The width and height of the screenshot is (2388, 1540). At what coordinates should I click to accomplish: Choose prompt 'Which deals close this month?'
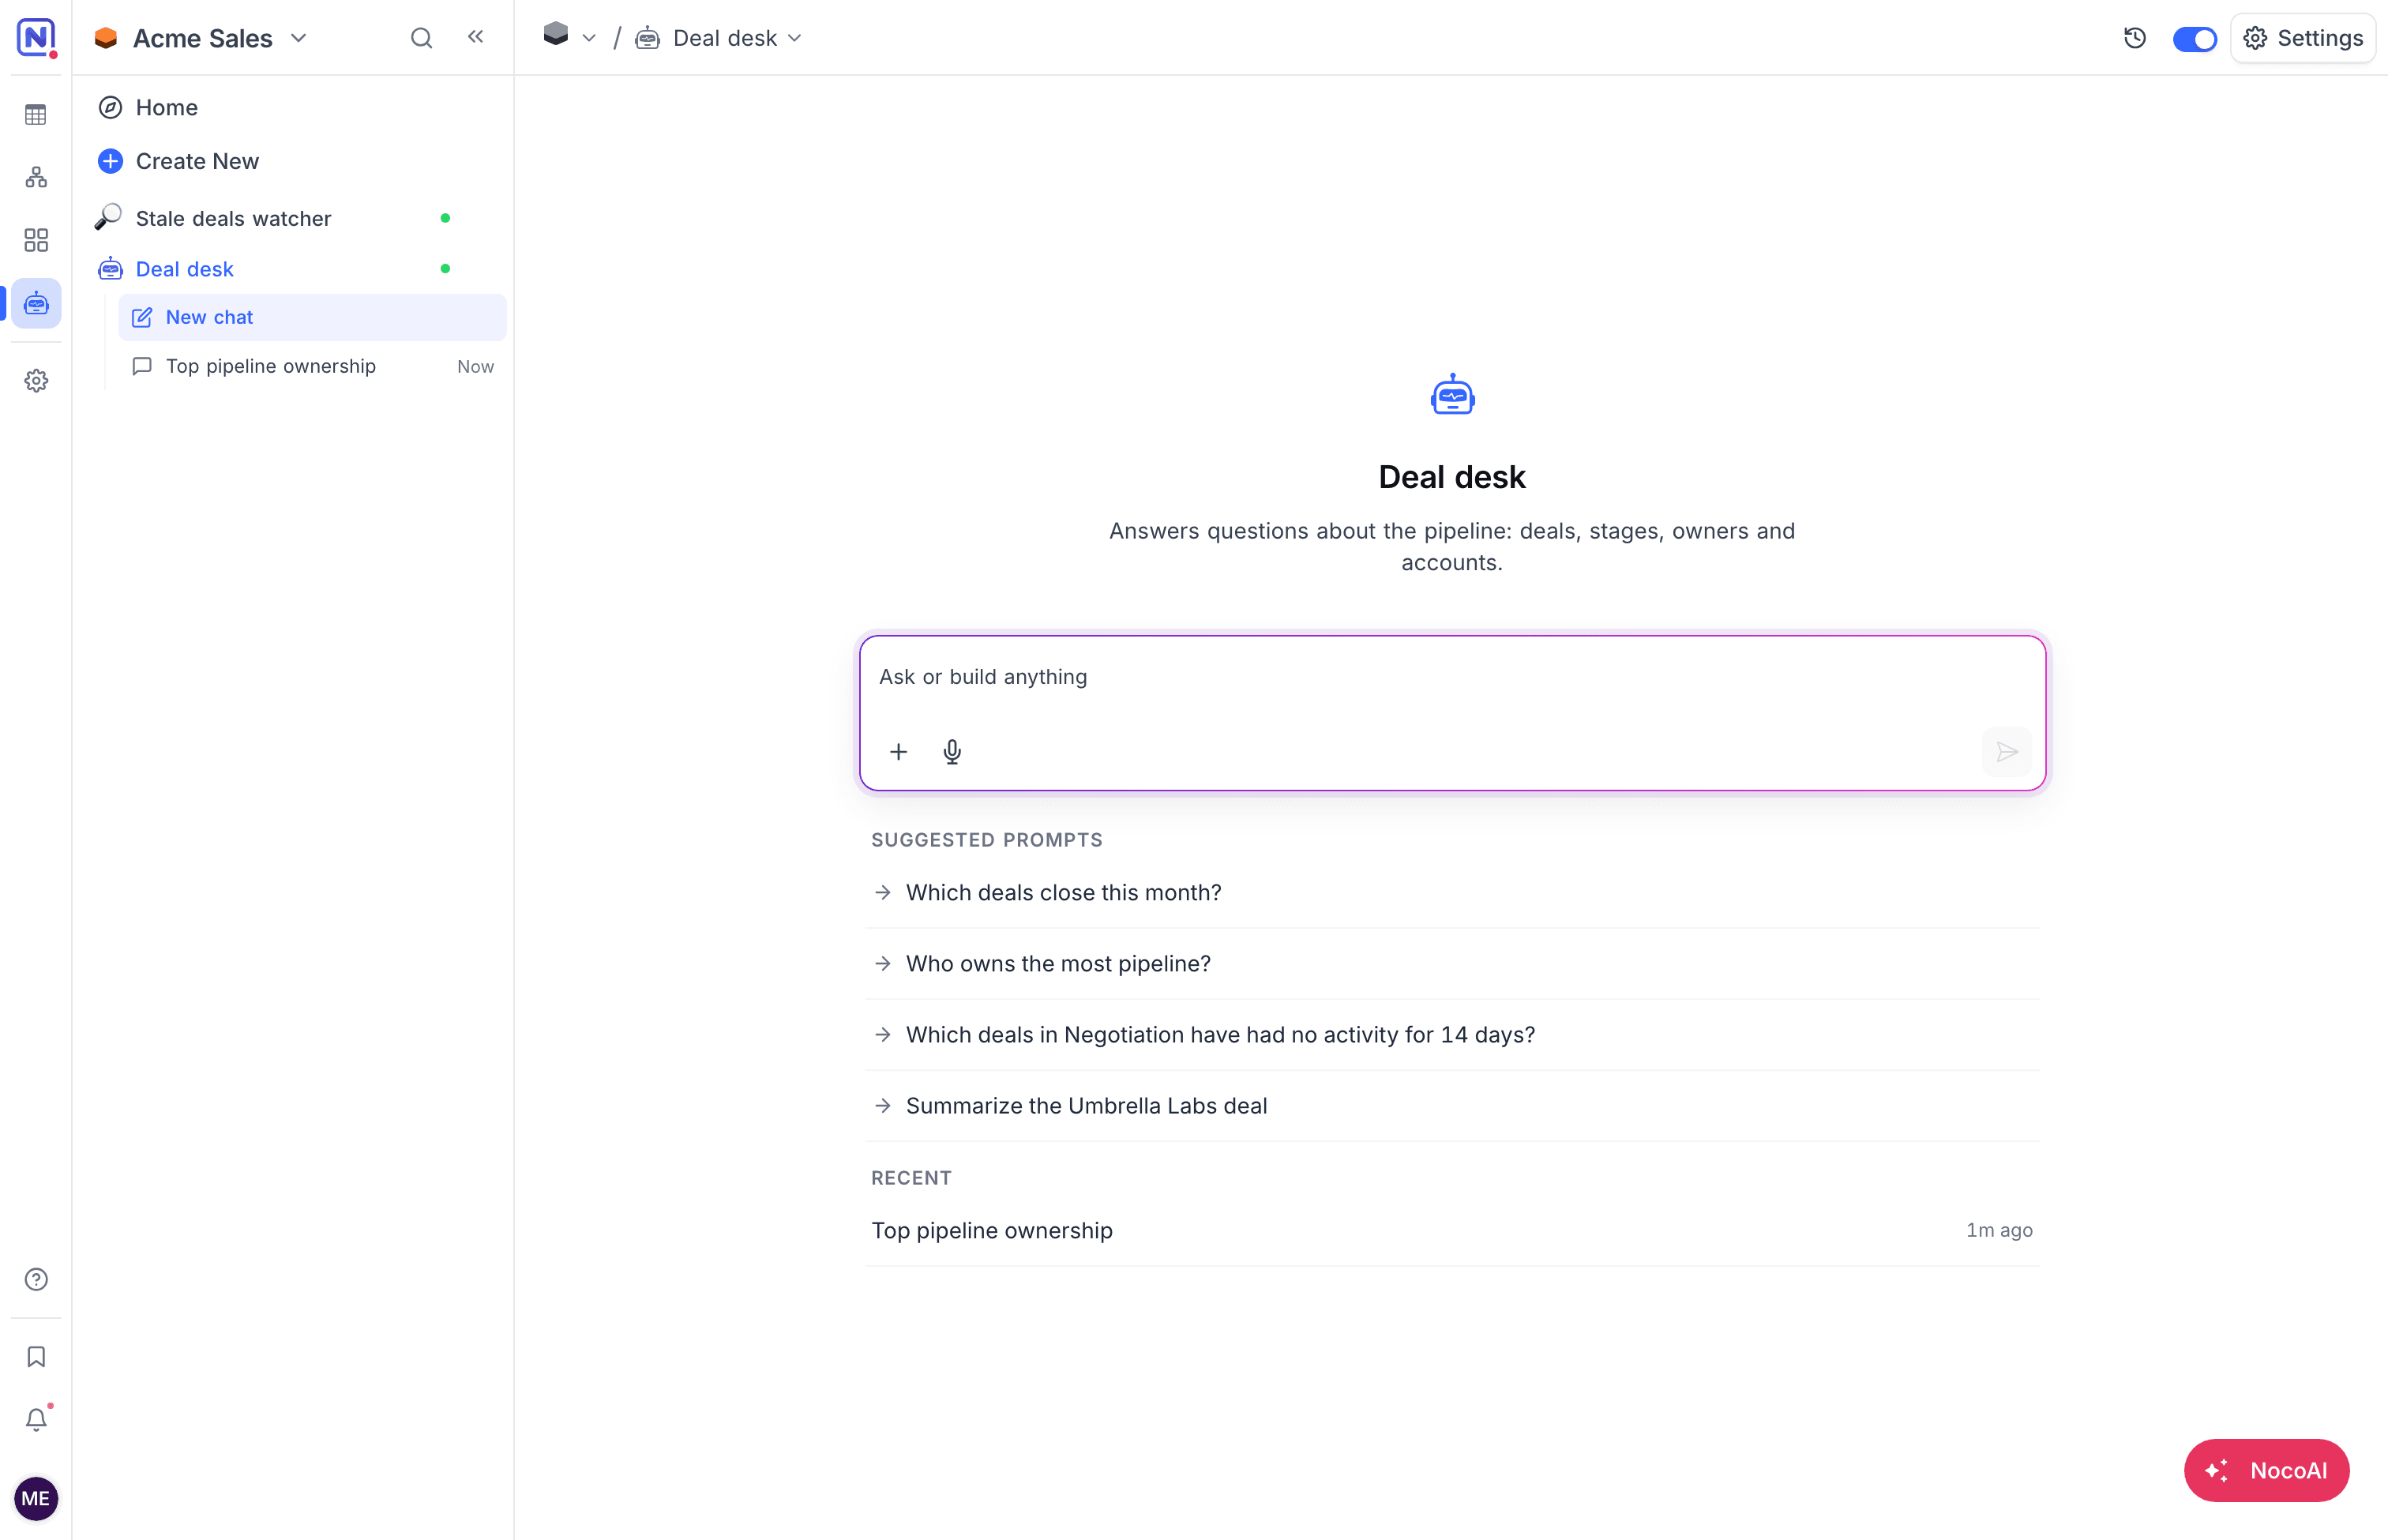coord(1451,892)
